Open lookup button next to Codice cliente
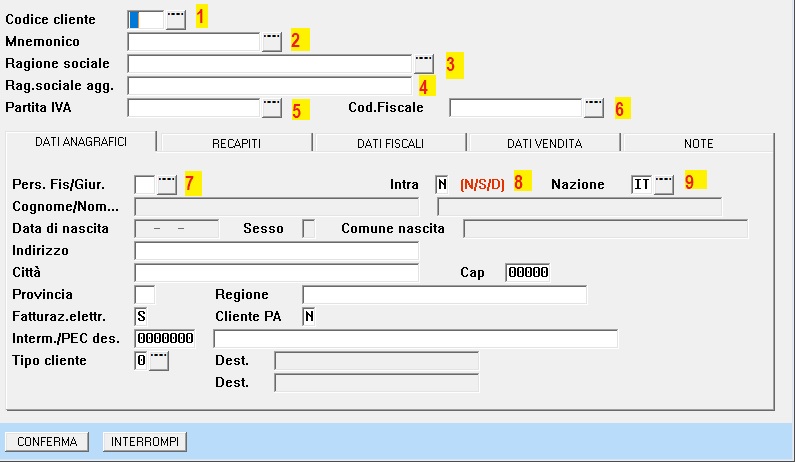795x462 pixels. pos(176,20)
